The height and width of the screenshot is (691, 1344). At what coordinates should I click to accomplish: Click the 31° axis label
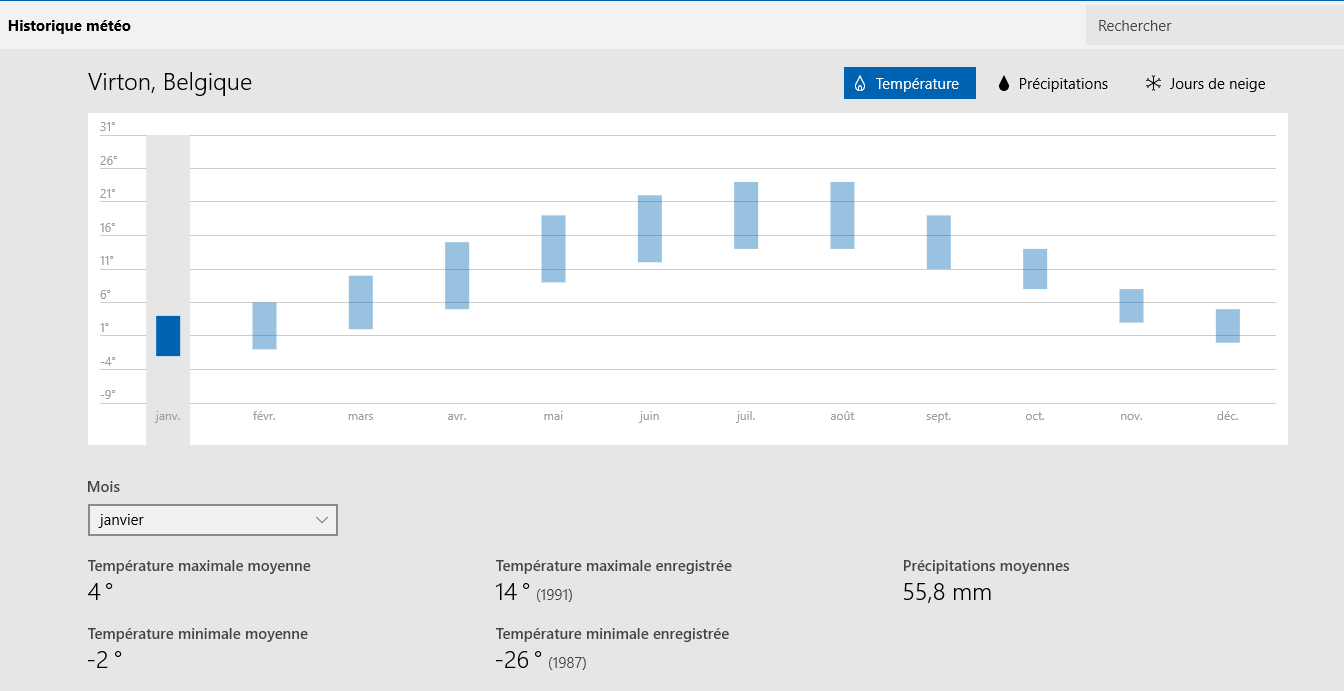coord(108,127)
